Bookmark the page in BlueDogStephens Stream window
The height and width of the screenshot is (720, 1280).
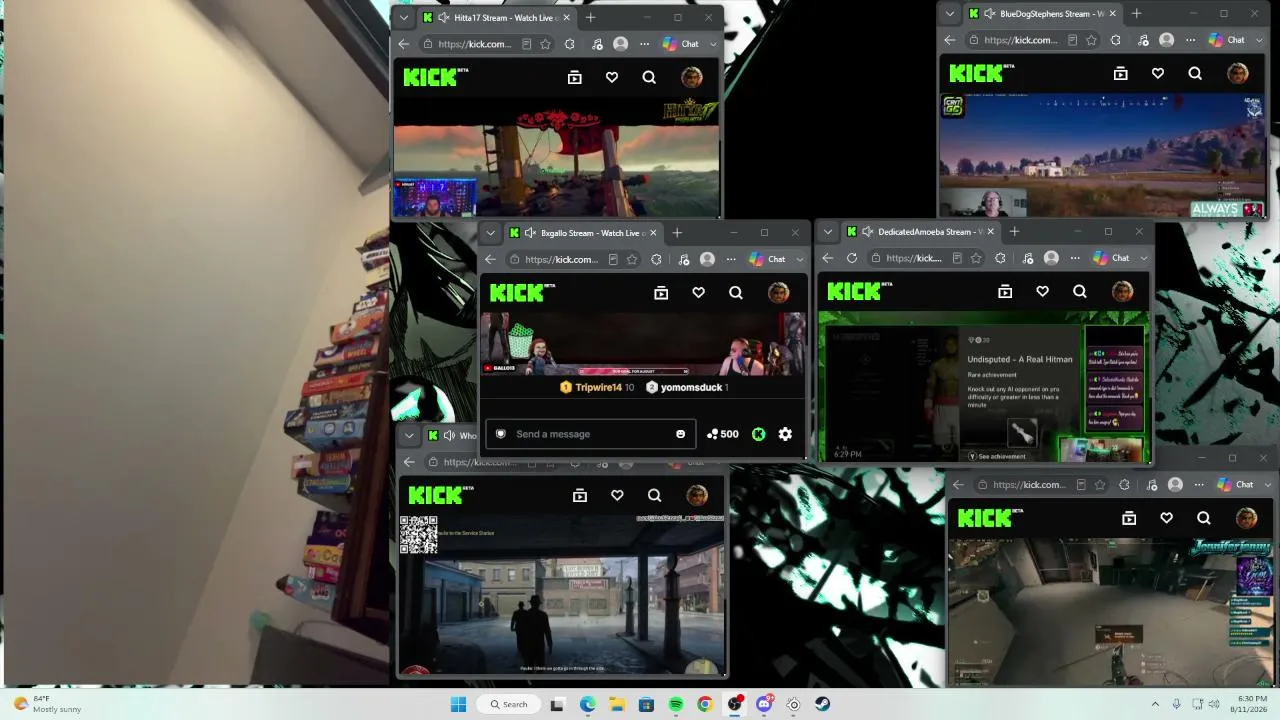click(1091, 40)
